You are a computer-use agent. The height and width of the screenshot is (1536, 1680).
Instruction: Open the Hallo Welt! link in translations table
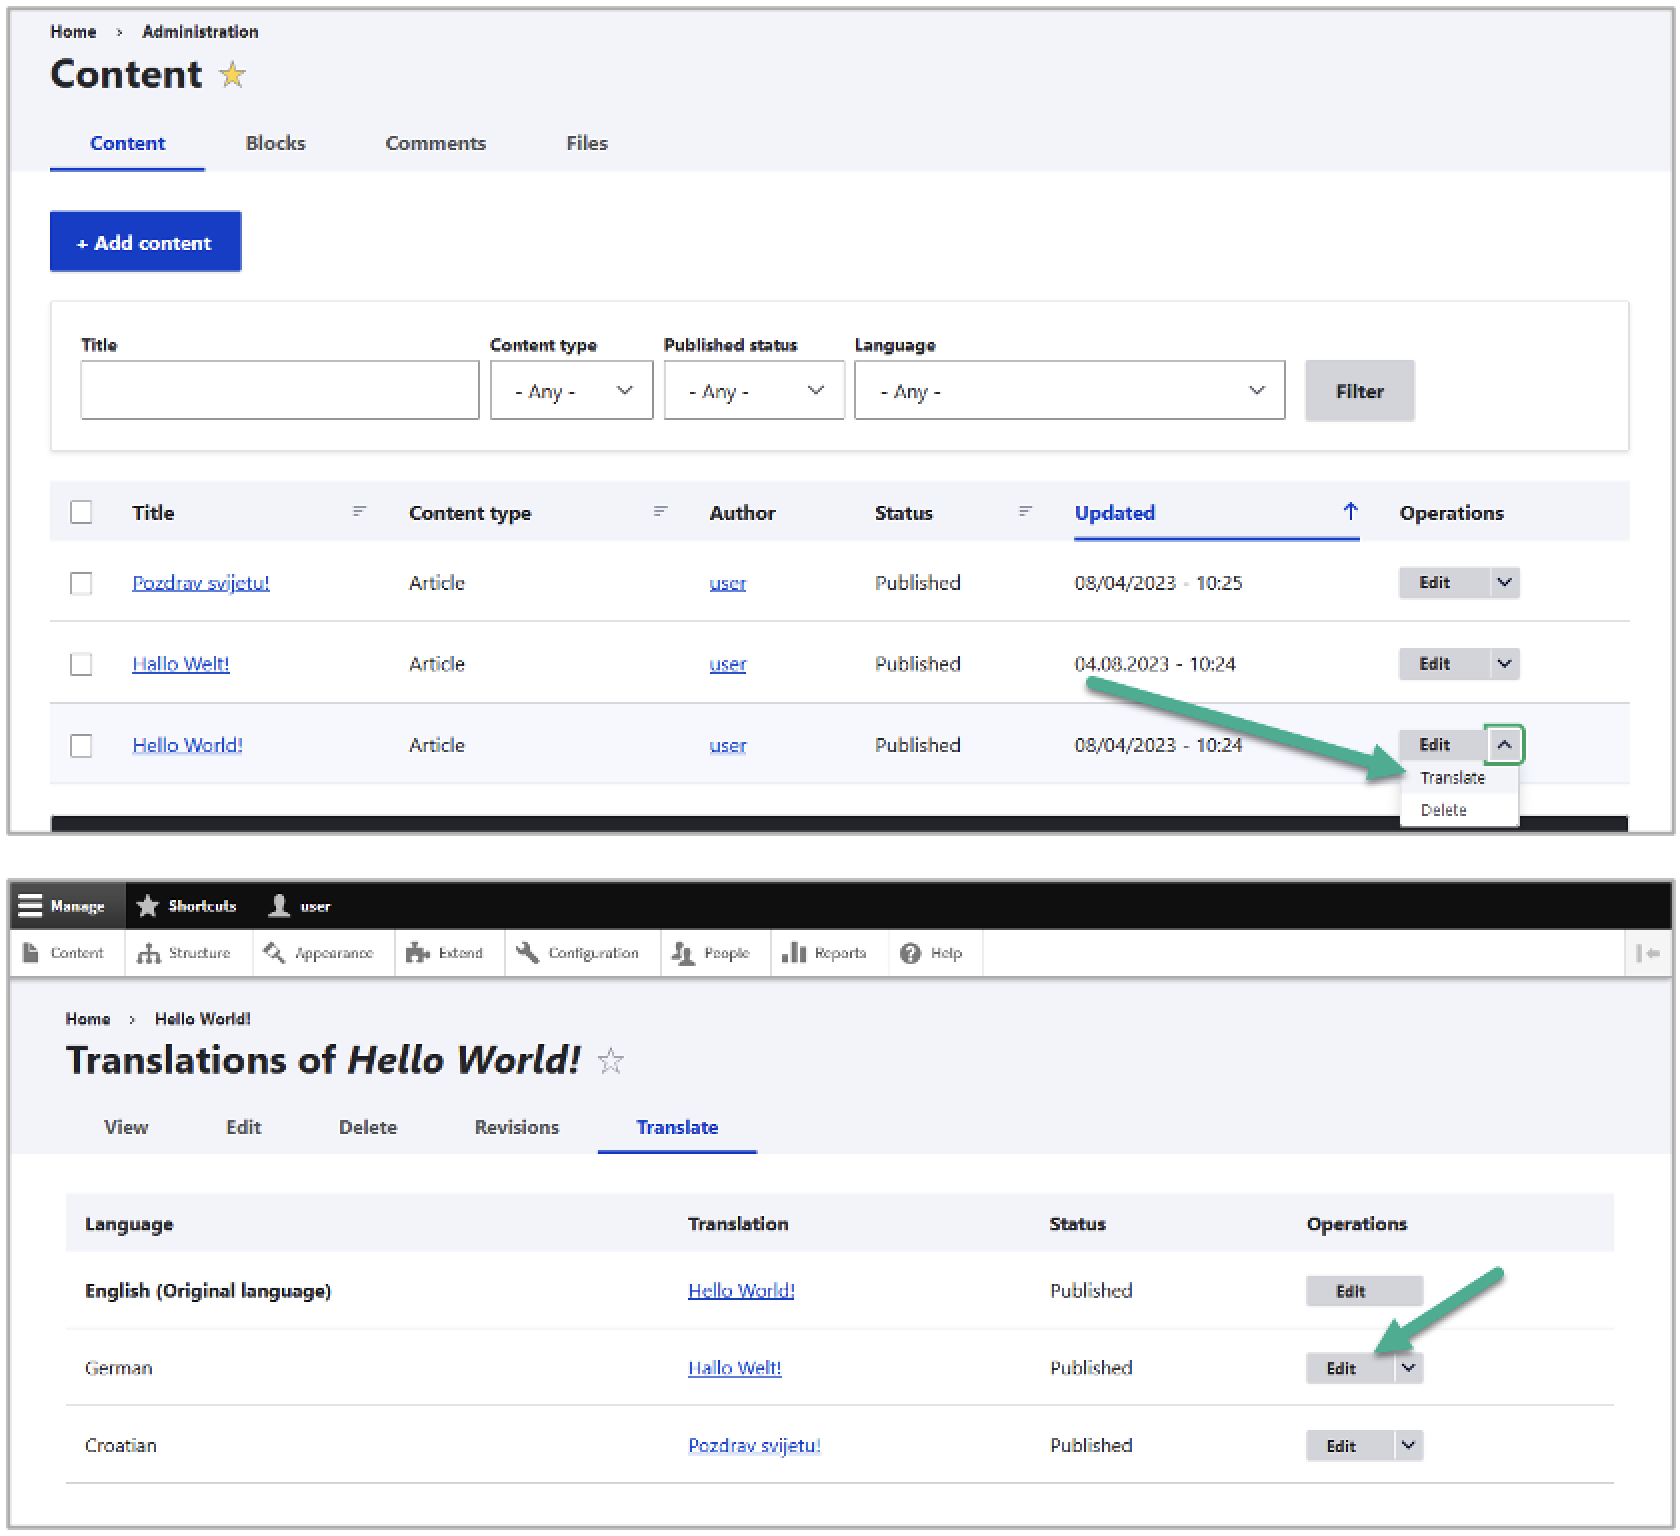[734, 1368]
